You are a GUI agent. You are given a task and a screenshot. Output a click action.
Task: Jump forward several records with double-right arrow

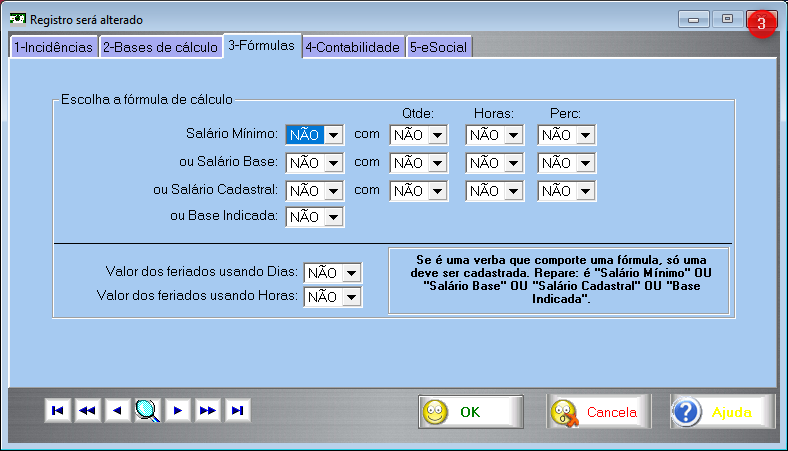[x=208, y=410]
